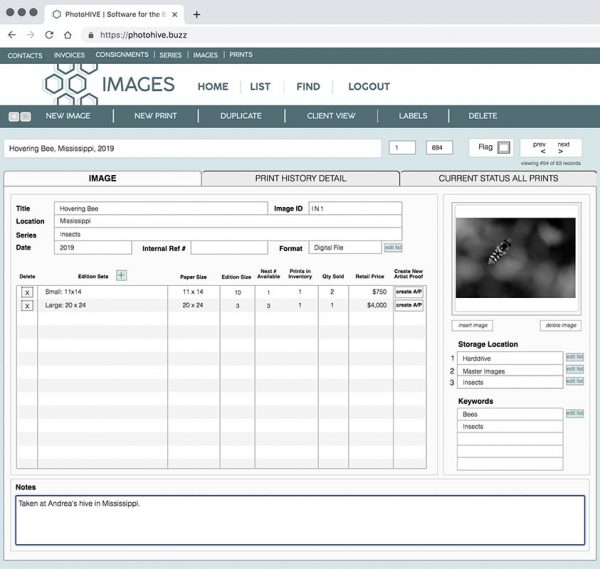Click the hovering bee image thumbnail
This screenshot has width=600, height=569.
[x=515, y=257]
